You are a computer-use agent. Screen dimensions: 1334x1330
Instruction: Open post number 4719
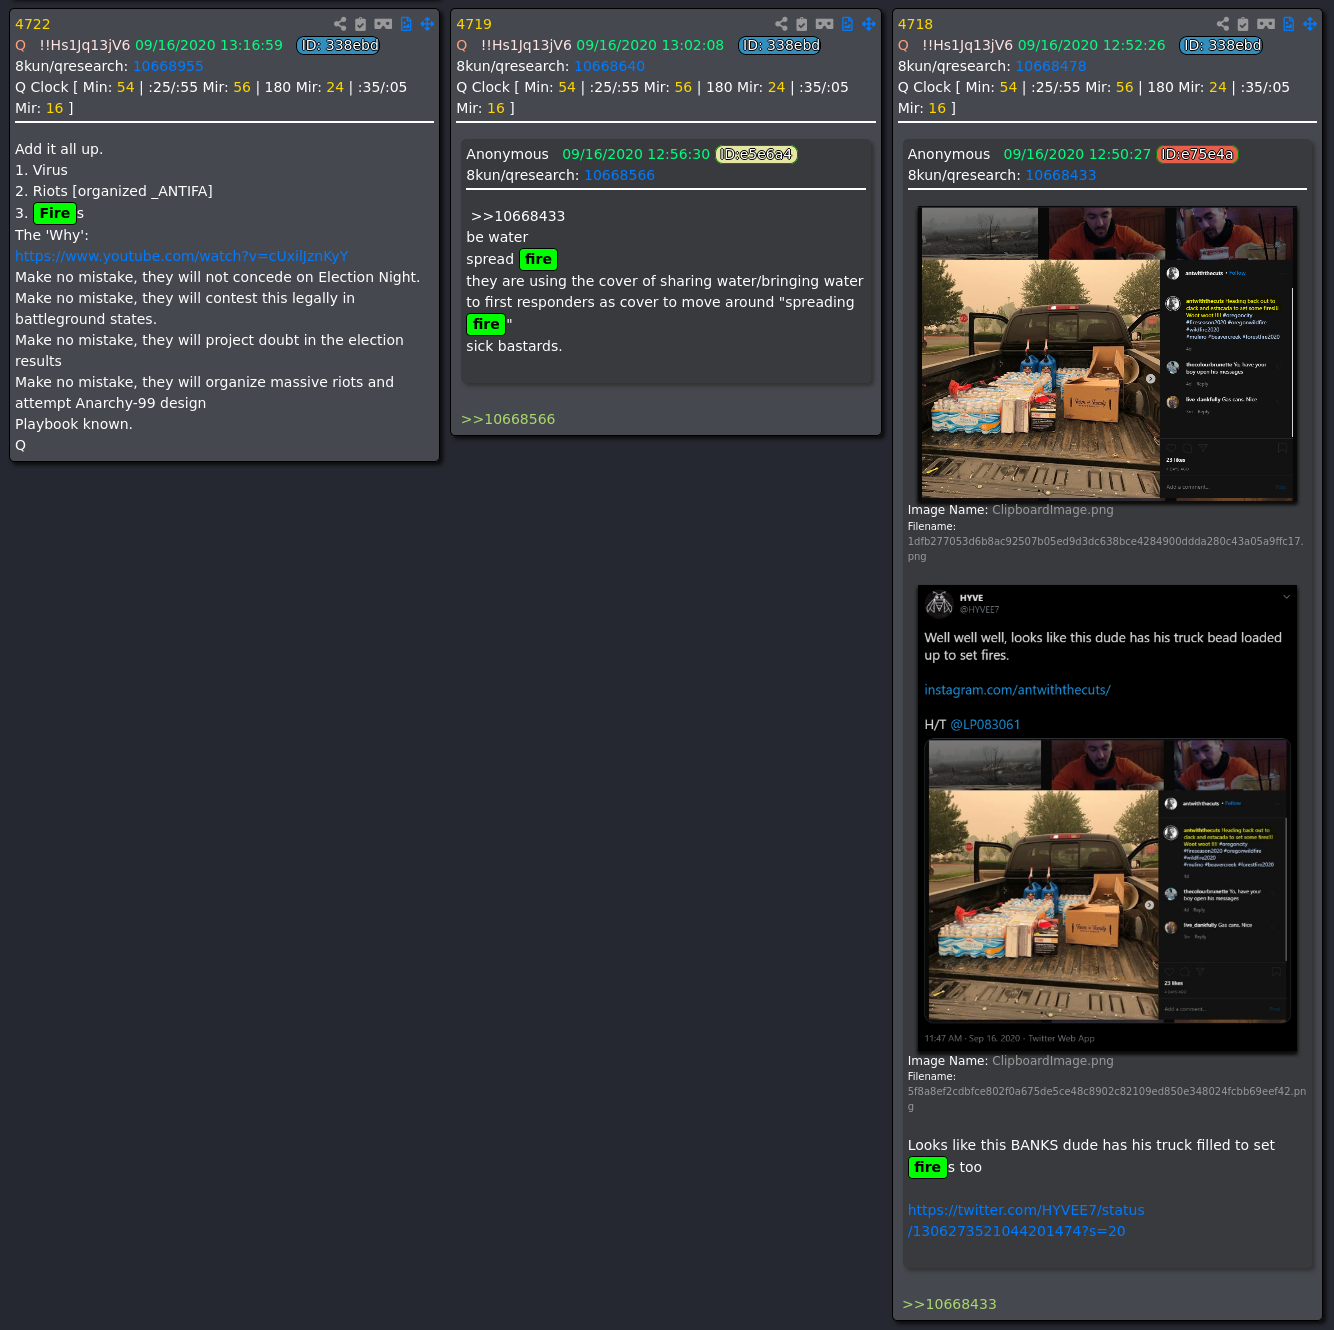click(x=474, y=24)
